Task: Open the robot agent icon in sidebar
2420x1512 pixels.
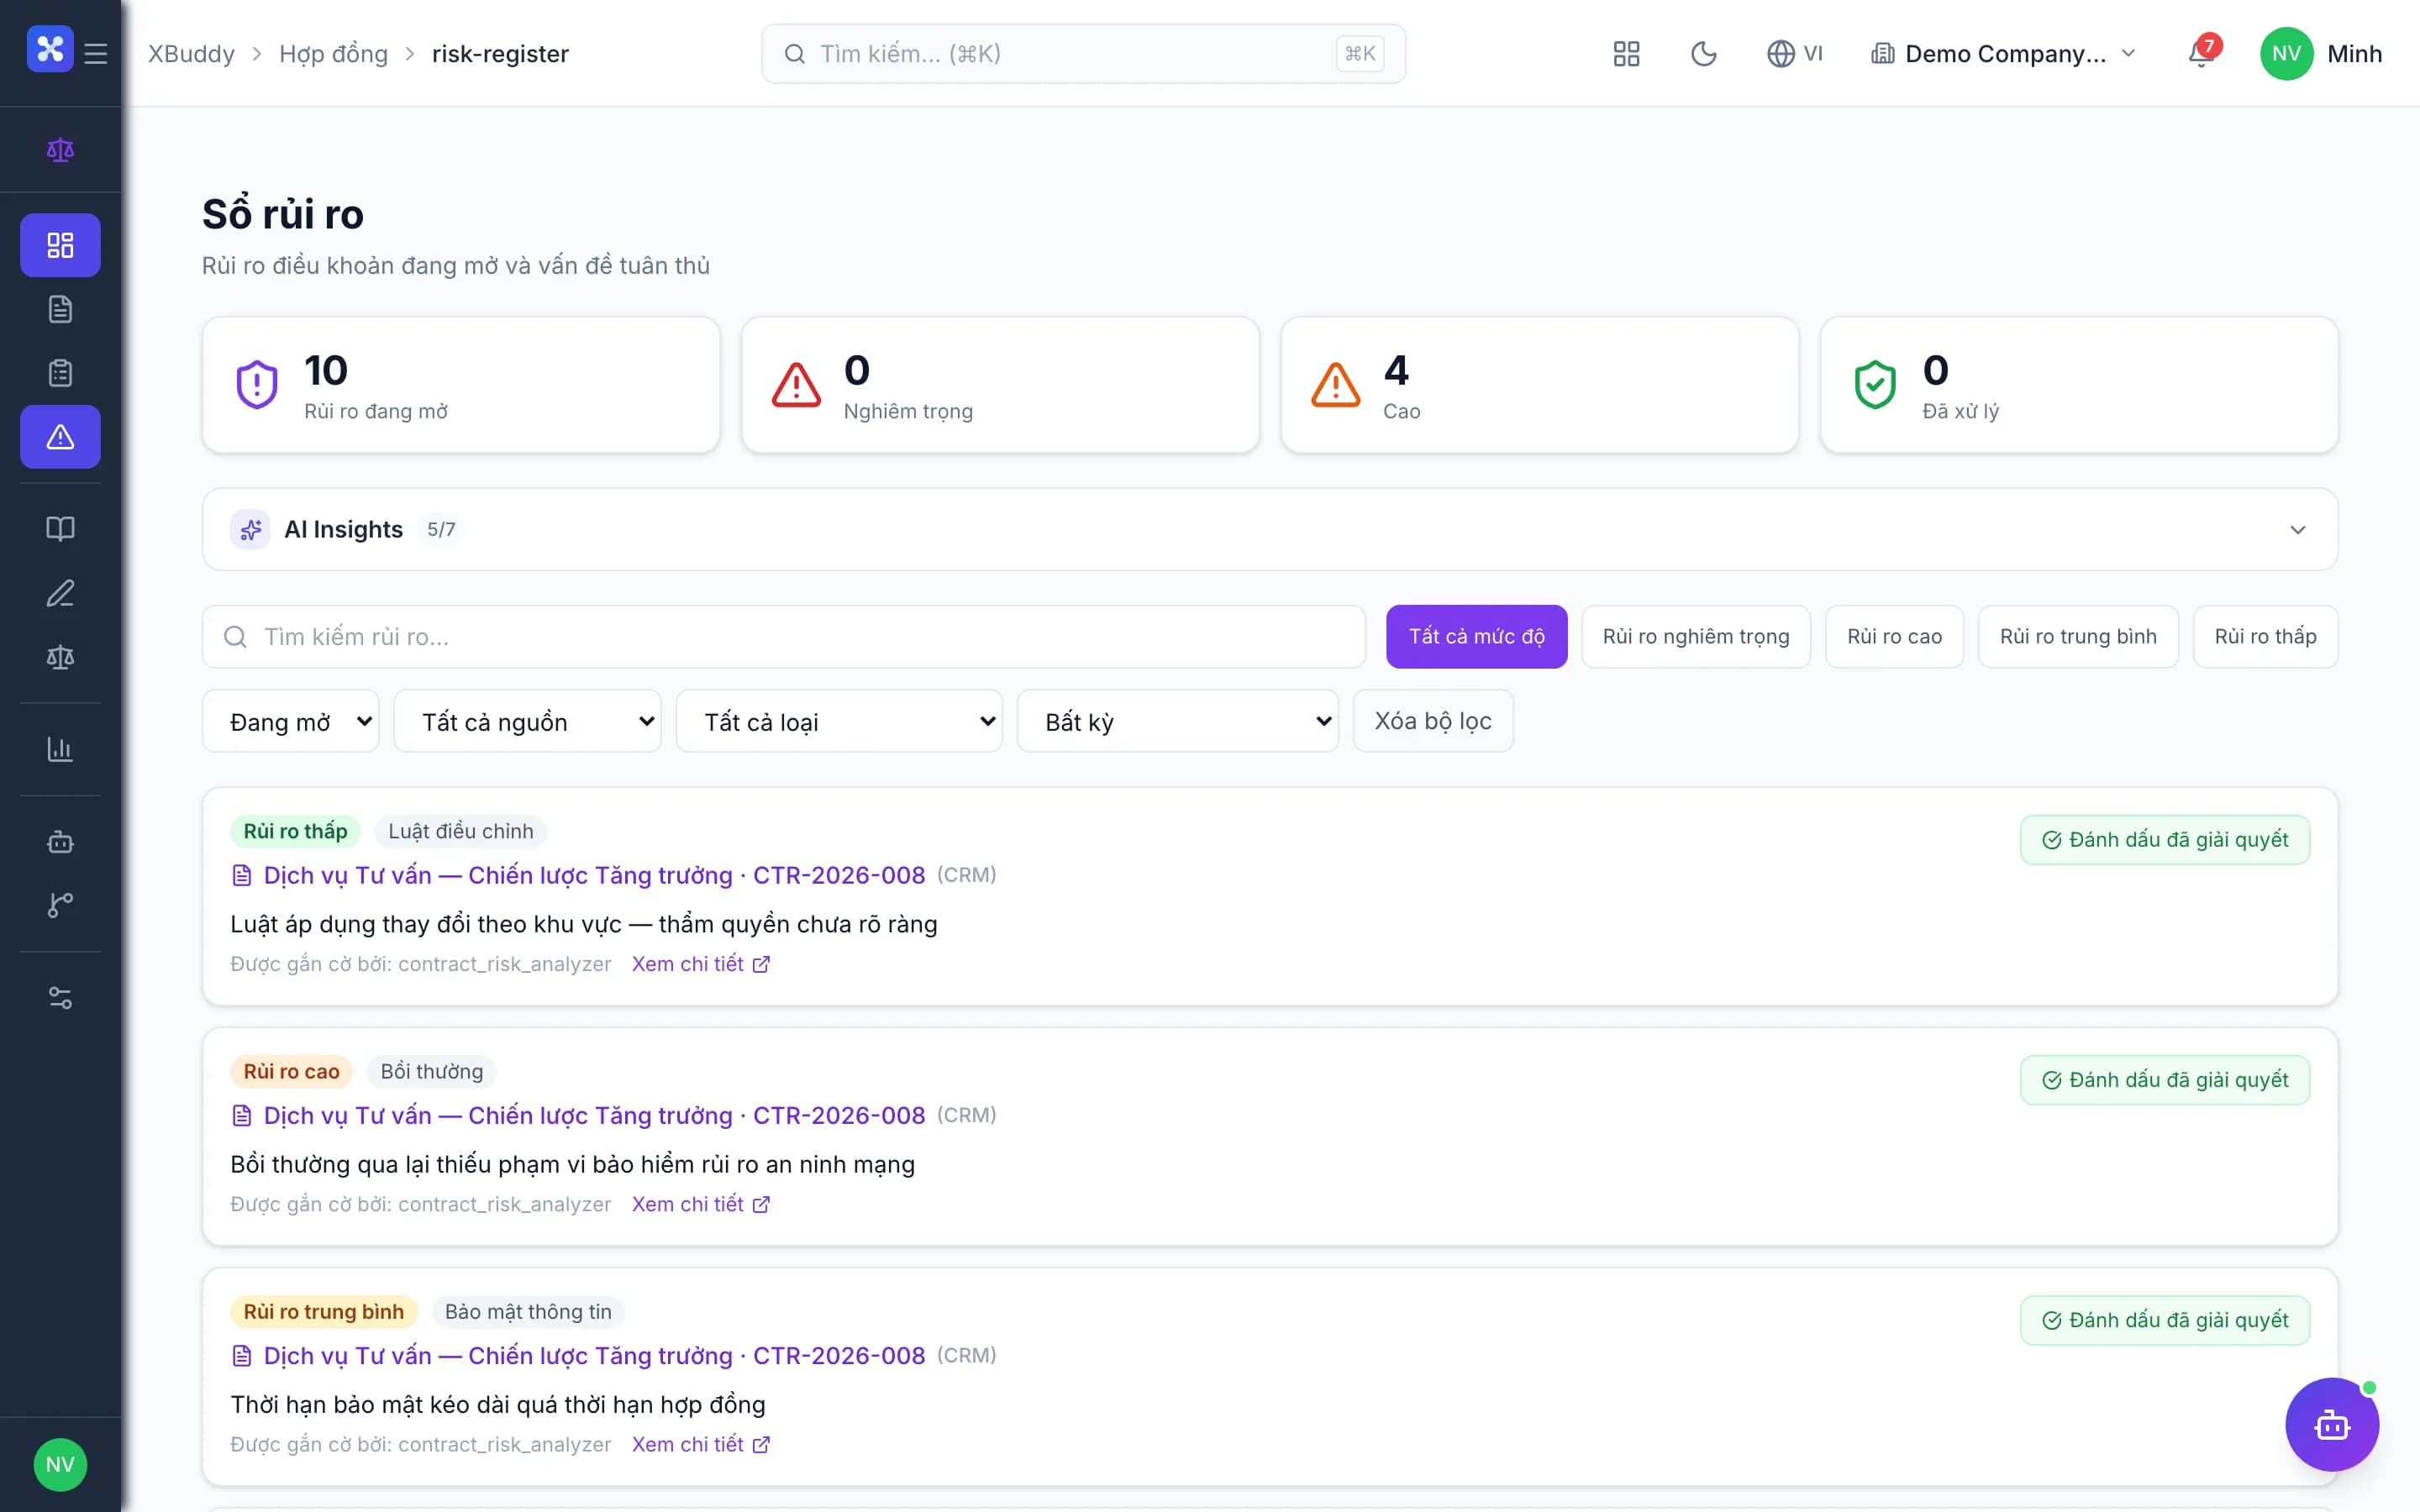Action: coord(60,841)
